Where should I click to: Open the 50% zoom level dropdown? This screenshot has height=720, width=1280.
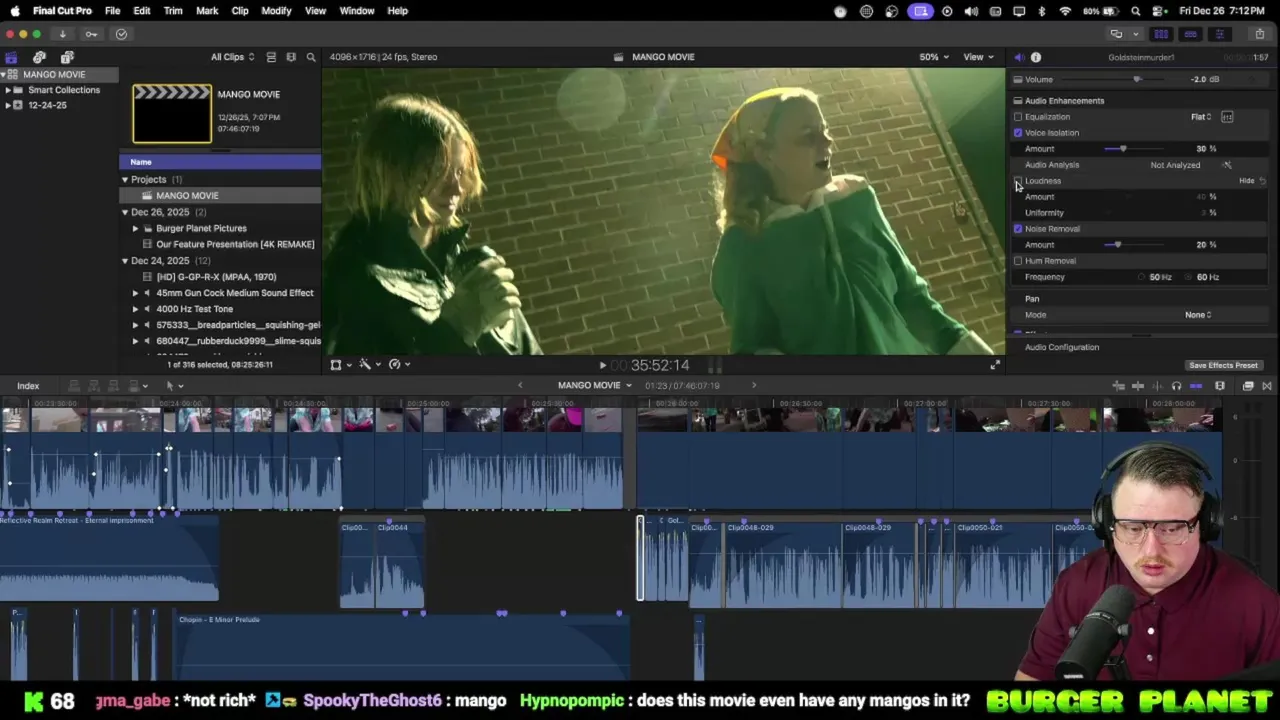[935, 57]
